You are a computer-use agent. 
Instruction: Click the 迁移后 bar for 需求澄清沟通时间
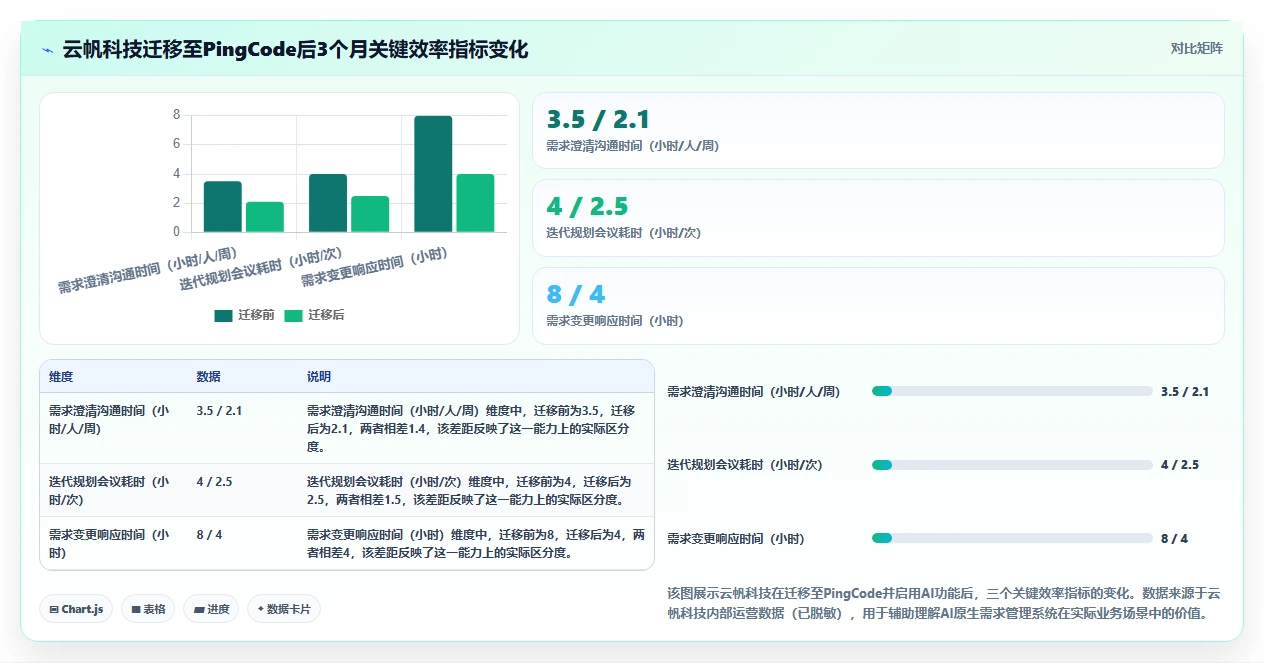pyautogui.click(x=265, y=217)
